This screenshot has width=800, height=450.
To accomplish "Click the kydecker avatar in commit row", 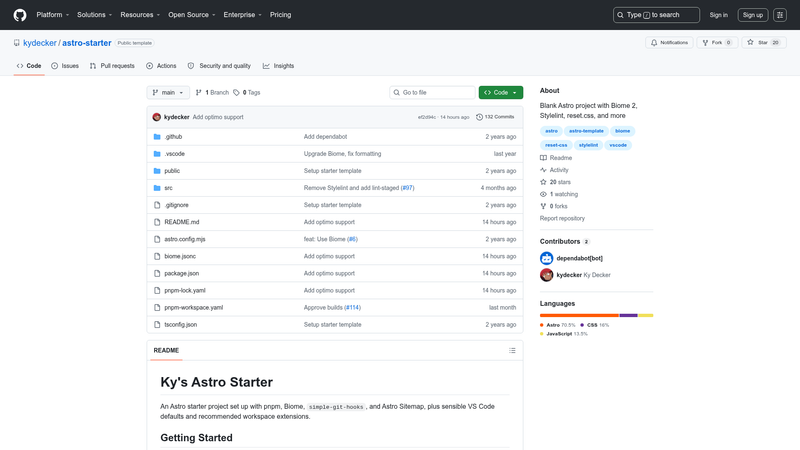I will [157, 117].
